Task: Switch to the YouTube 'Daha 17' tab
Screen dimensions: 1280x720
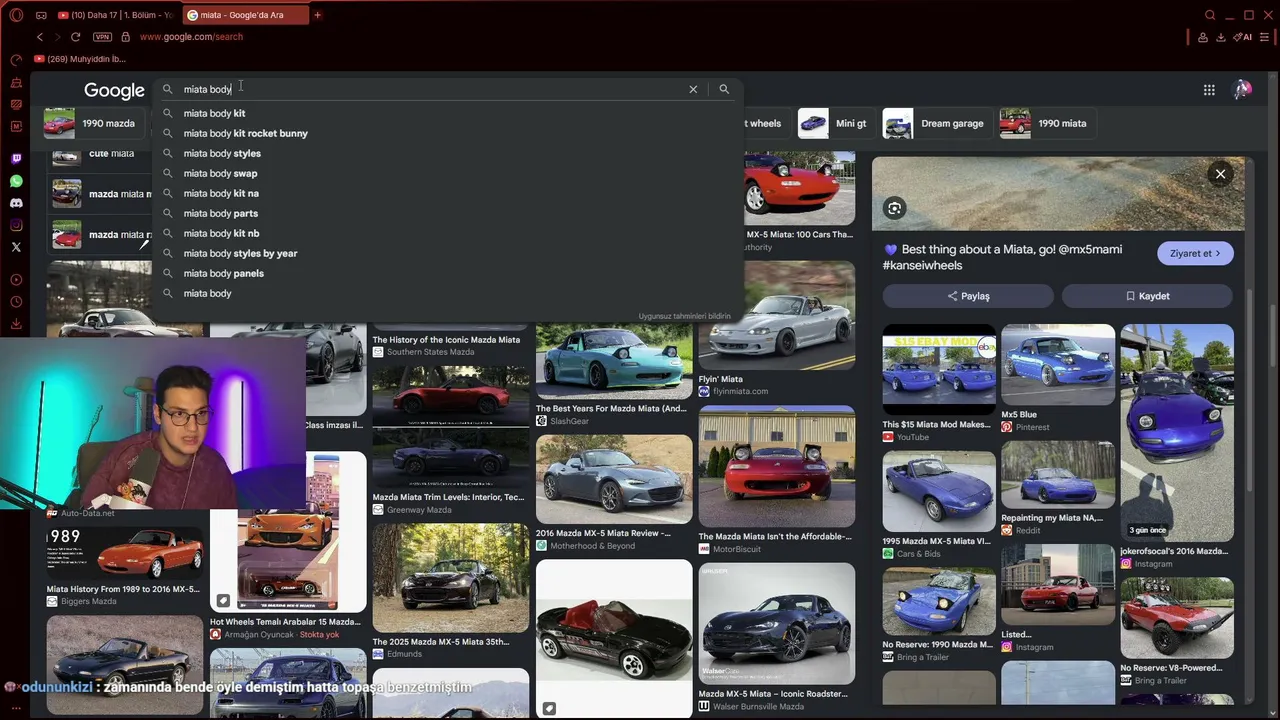Action: point(115,15)
